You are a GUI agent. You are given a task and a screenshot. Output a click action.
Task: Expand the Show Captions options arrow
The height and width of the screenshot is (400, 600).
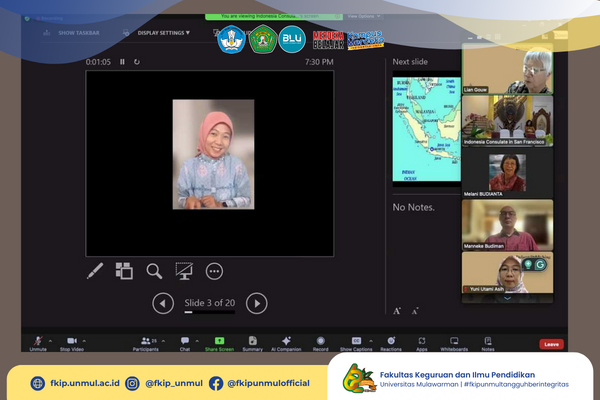(x=372, y=339)
